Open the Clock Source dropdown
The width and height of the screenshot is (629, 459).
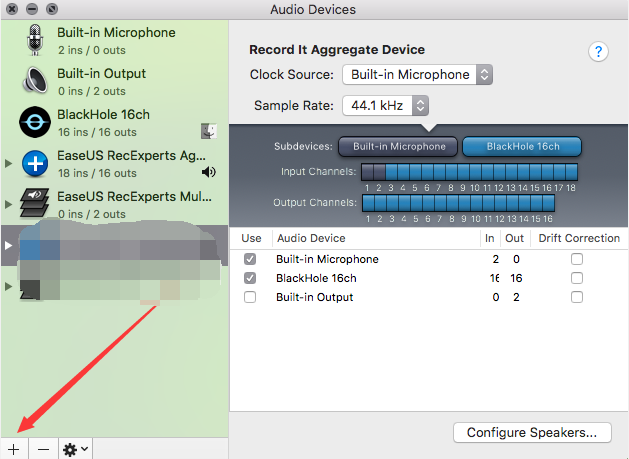coord(418,75)
